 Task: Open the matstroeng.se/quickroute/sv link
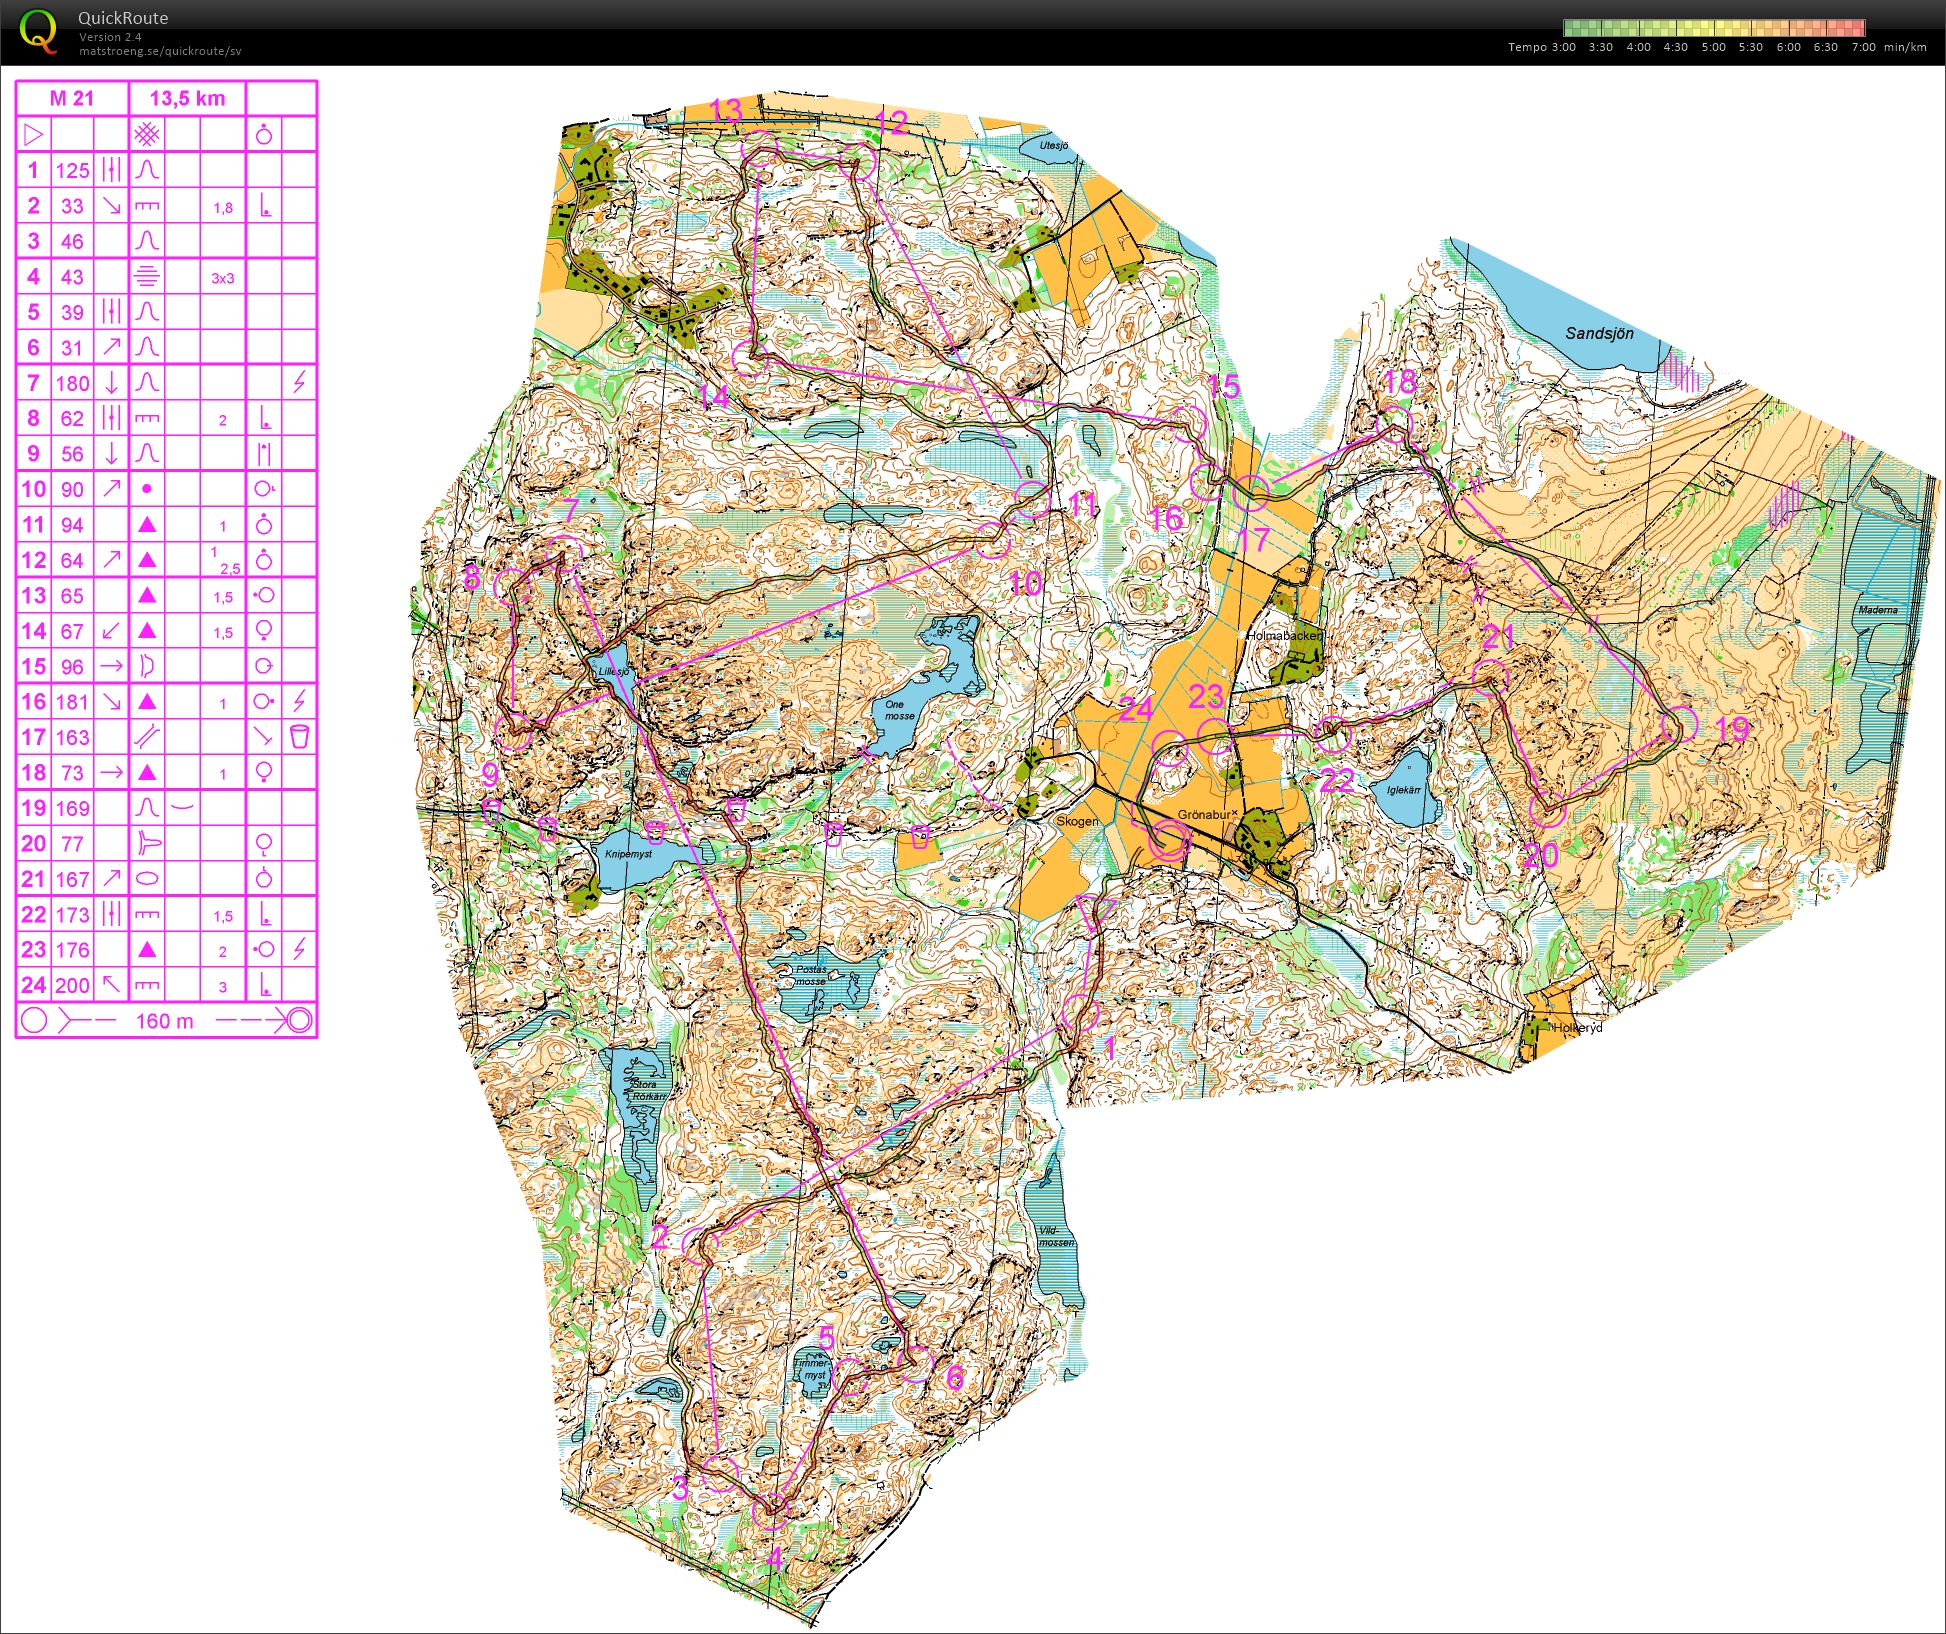coord(160,51)
